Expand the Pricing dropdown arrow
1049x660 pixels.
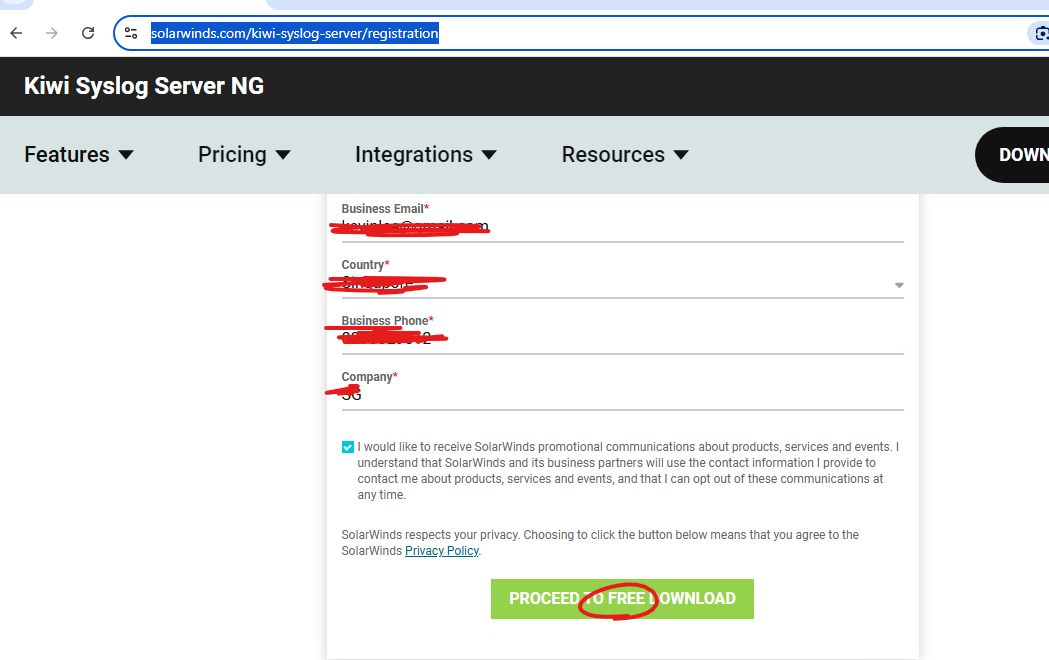pyautogui.click(x=283, y=155)
